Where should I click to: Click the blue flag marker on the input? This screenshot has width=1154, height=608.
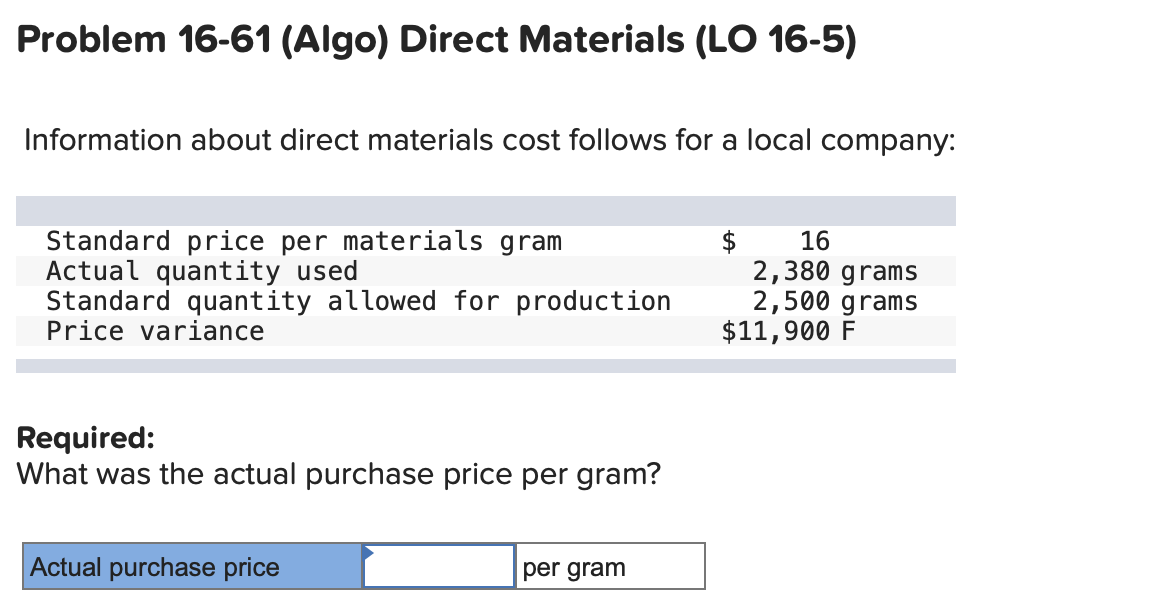click(x=370, y=553)
